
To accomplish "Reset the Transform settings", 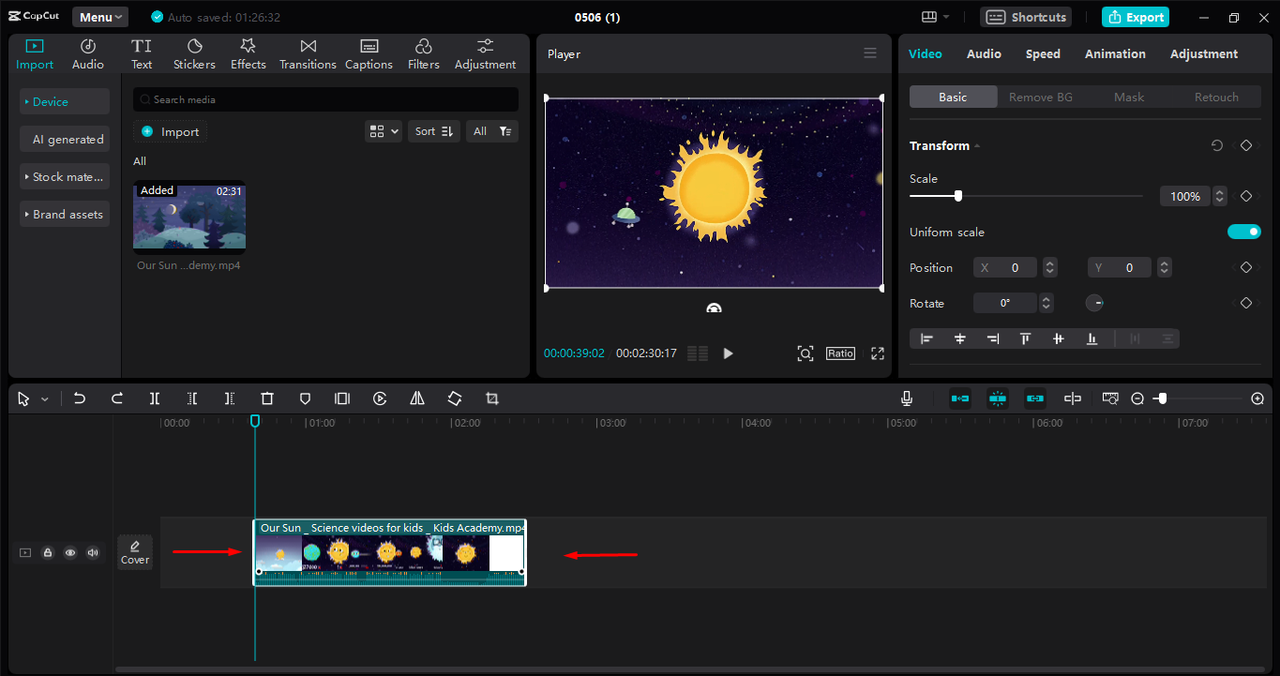I will pyautogui.click(x=1217, y=146).
